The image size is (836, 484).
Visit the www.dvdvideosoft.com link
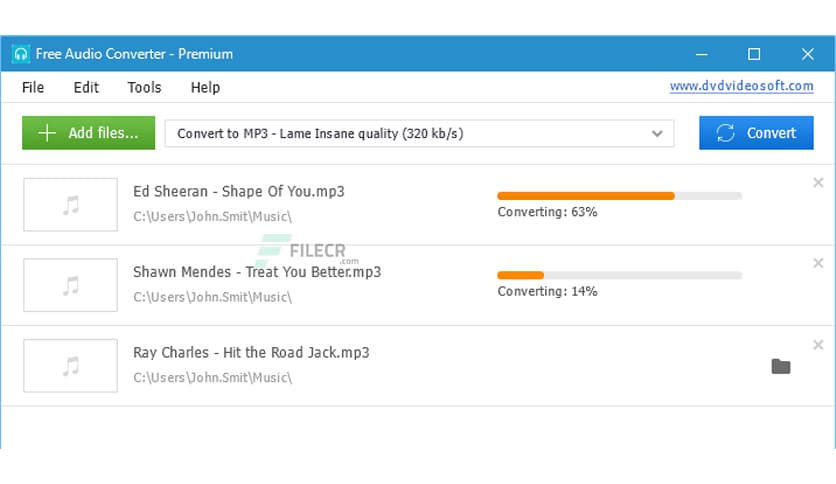coord(742,86)
